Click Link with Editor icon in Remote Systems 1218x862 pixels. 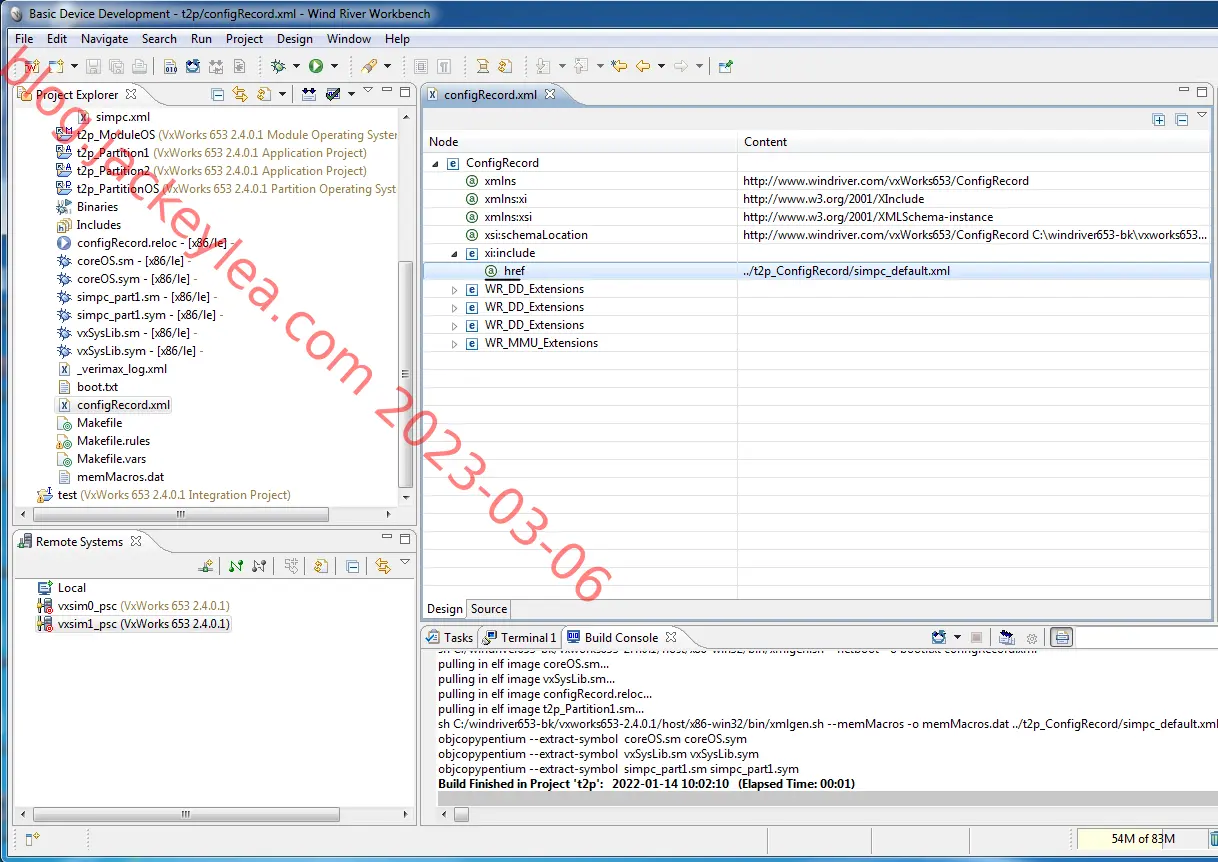tap(383, 566)
